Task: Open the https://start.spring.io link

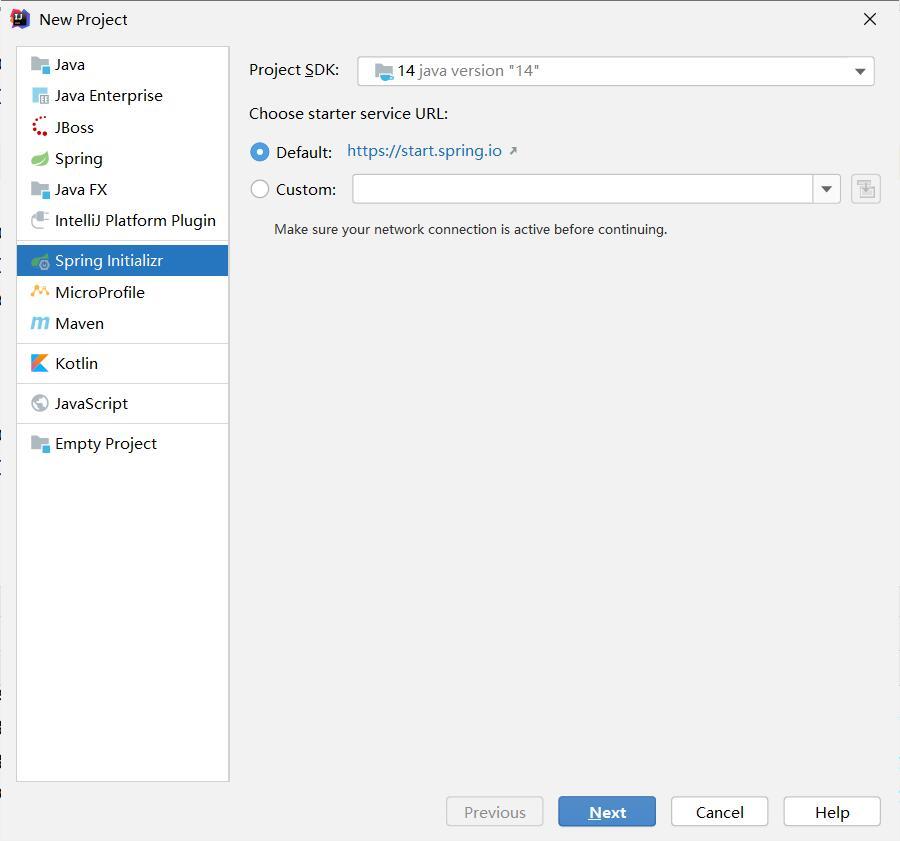Action: tap(424, 150)
